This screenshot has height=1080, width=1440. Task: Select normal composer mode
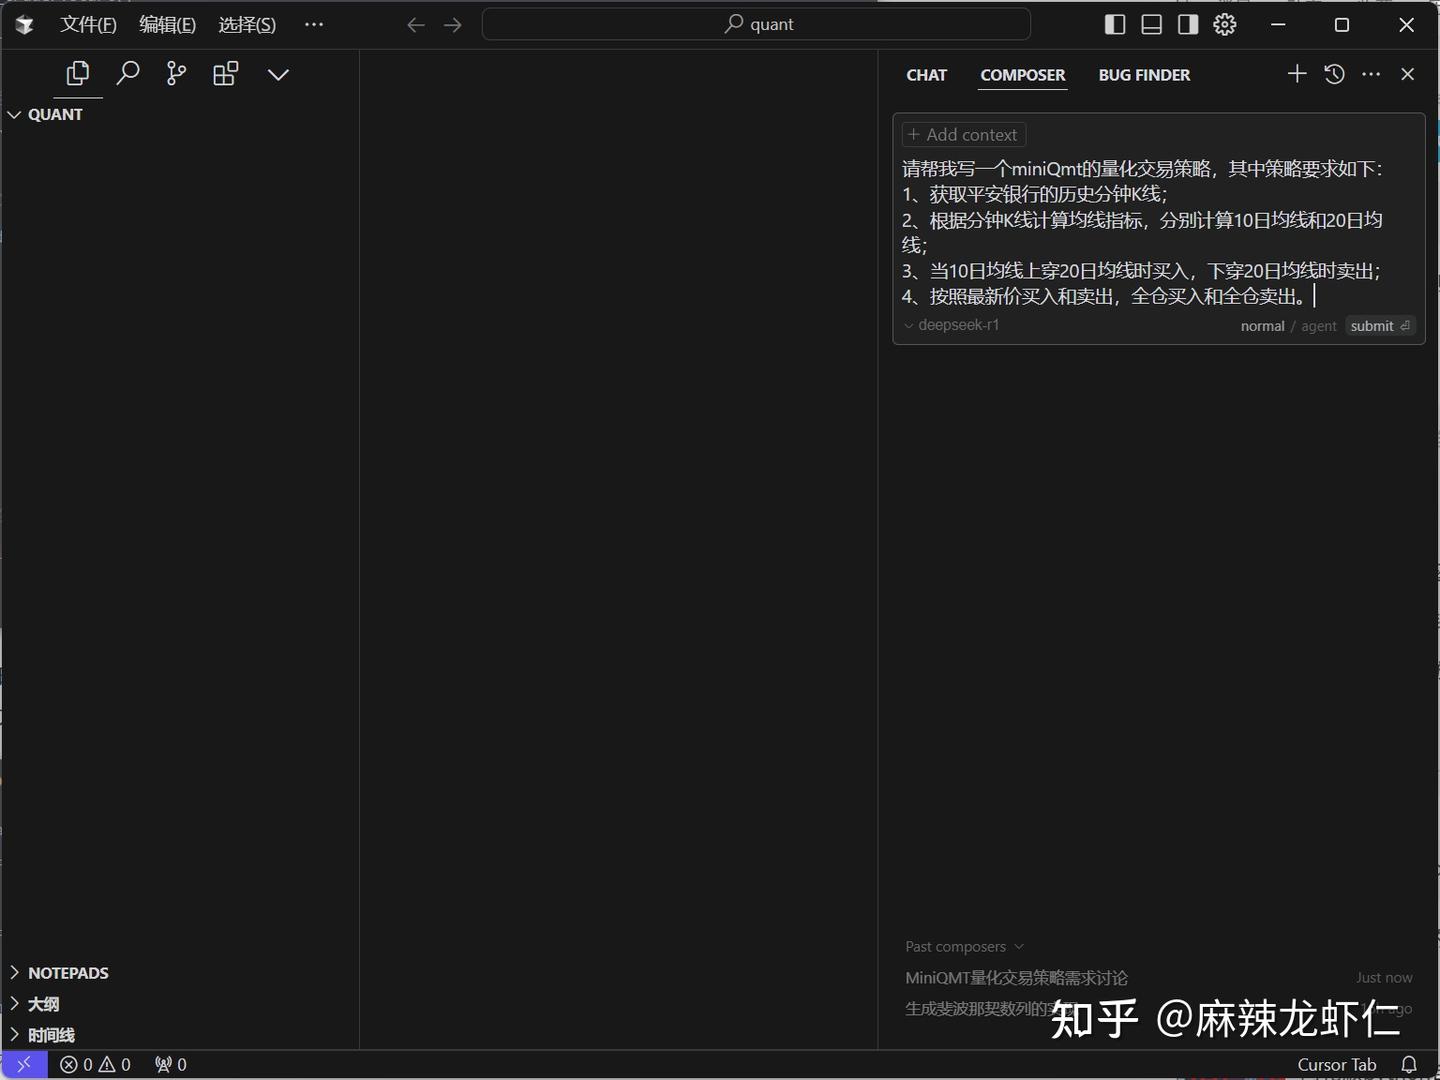click(x=1262, y=326)
